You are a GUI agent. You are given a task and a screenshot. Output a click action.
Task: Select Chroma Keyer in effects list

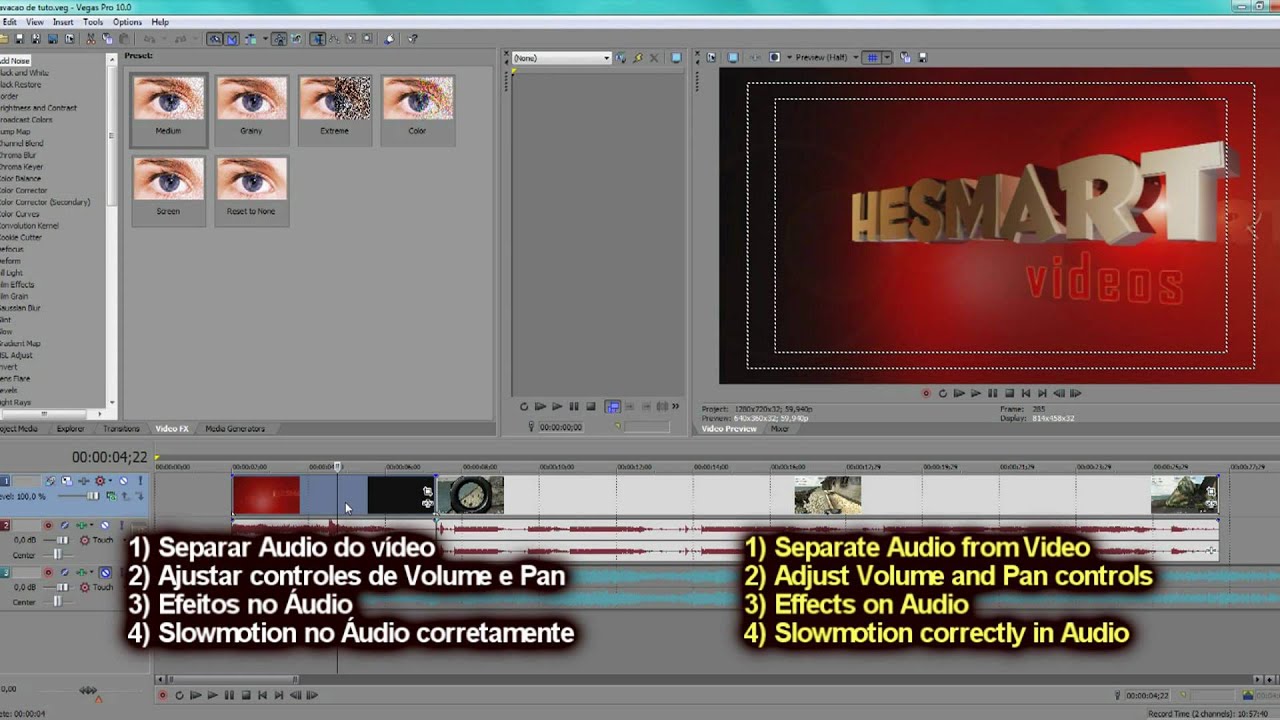pyautogui.click(x=19, y=167)
